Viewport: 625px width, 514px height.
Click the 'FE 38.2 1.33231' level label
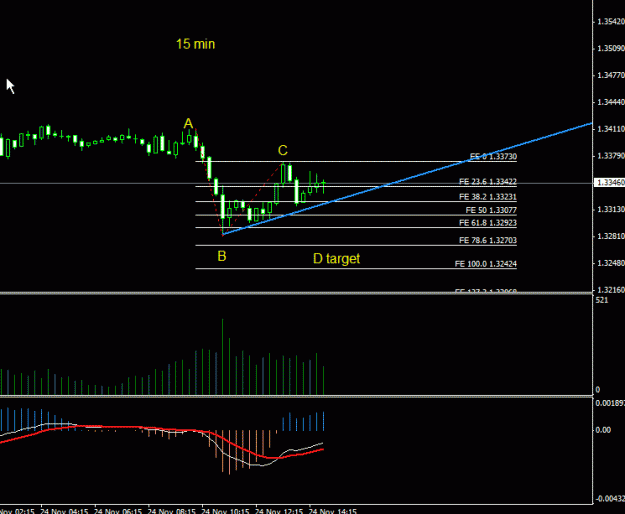[x=488, y=197]
